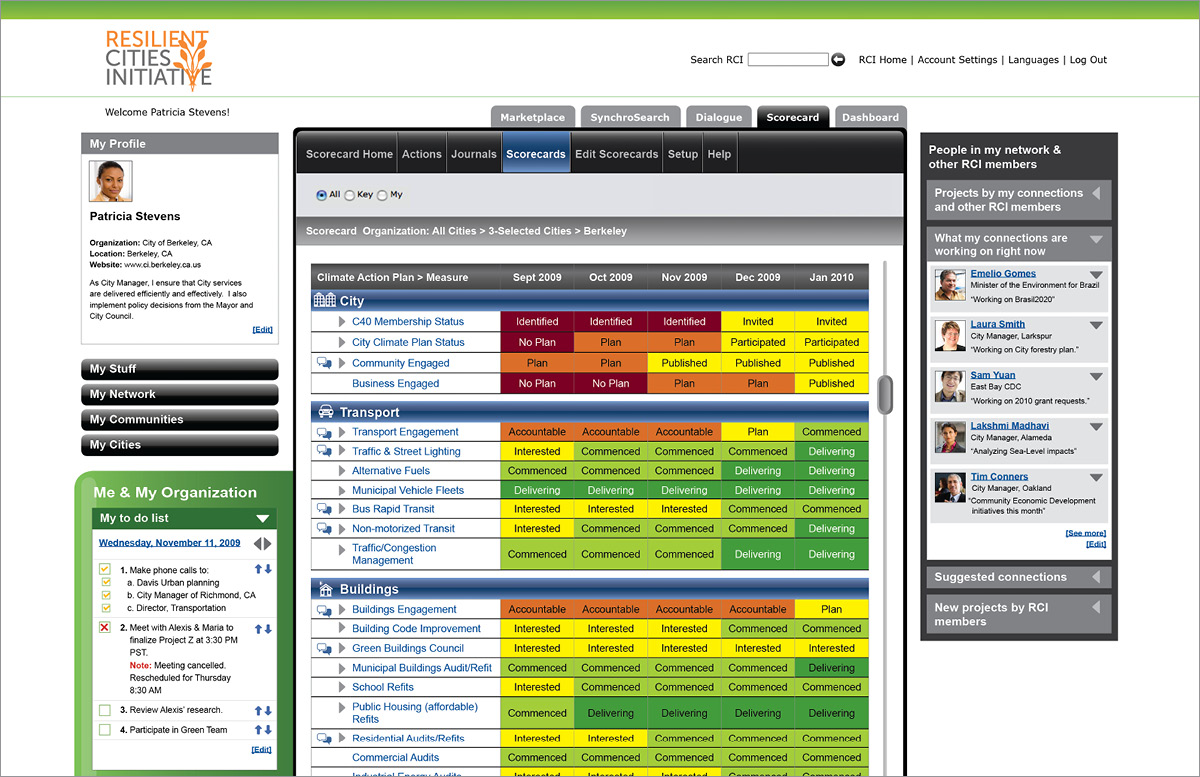Click the scorecard vertical scrollbar handle
This screenshot has width=1200, height=777.
885,394
